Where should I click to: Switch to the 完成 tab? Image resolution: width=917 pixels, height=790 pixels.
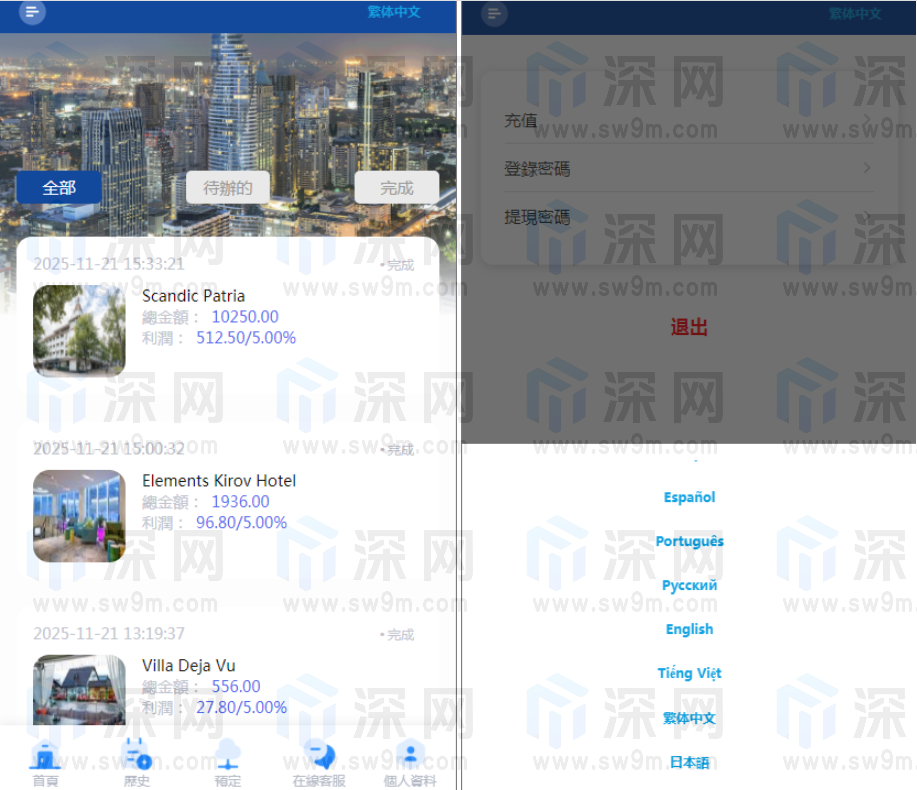tap(396, 187)
